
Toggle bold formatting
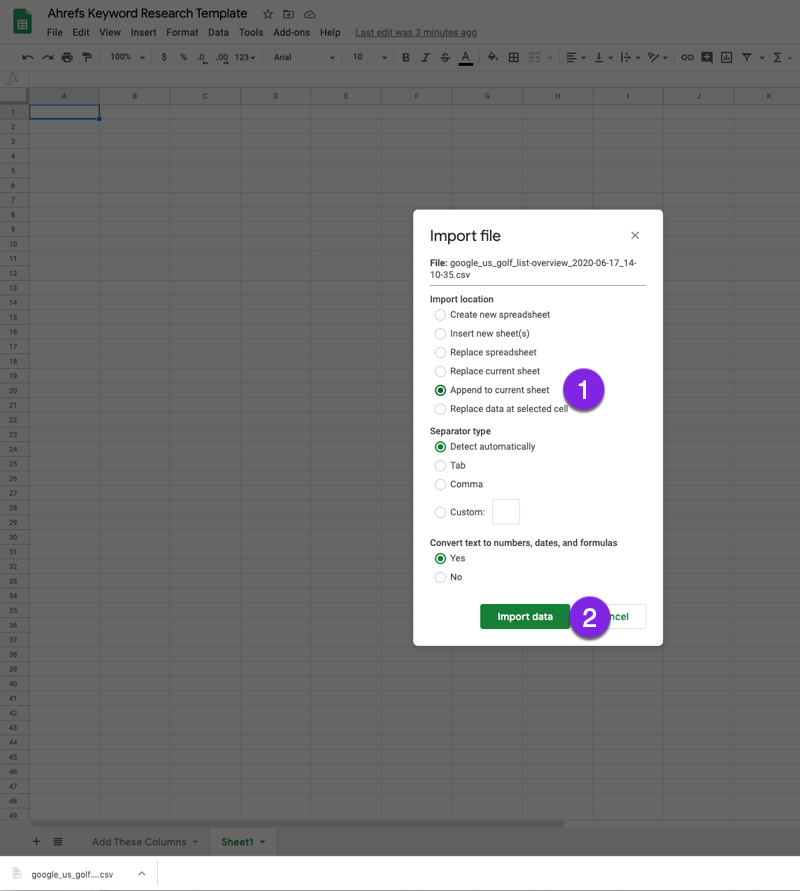[x=406, y=57]
